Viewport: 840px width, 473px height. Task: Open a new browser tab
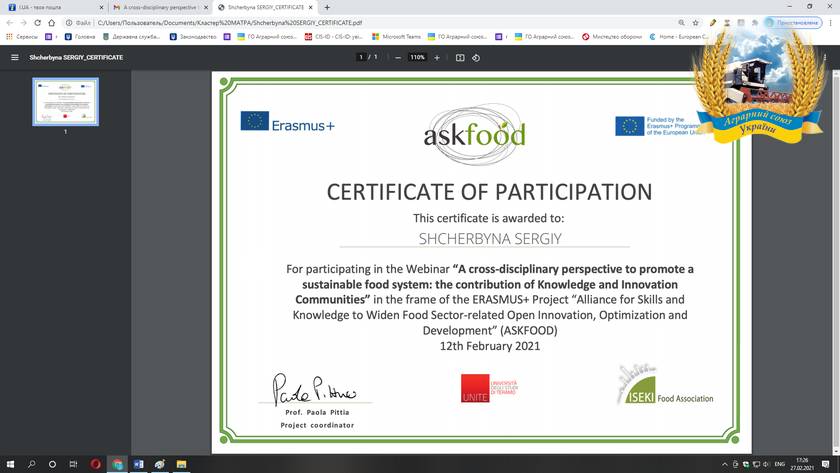[x=327, y=7]
